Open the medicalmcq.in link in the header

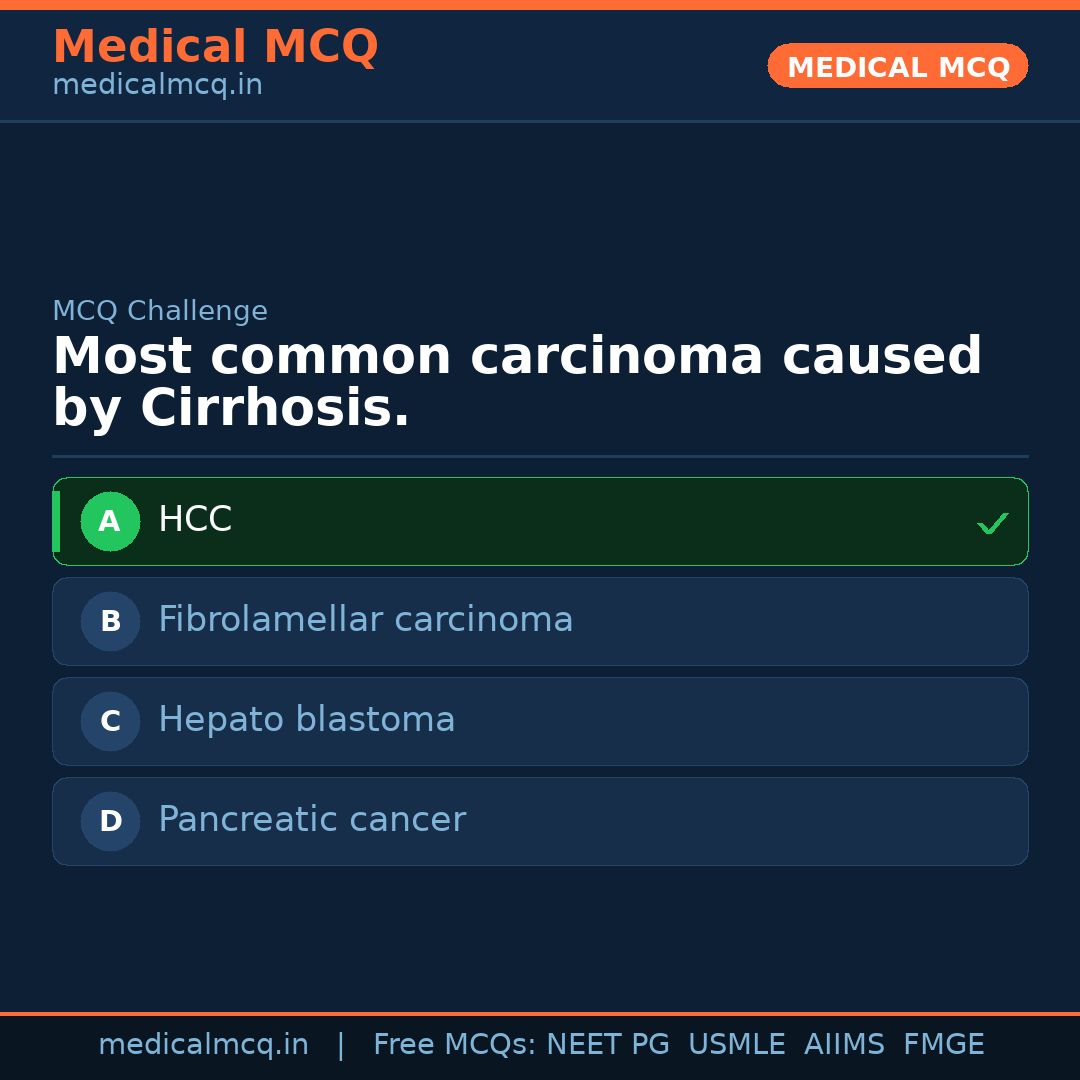click(x=157, y=86)
